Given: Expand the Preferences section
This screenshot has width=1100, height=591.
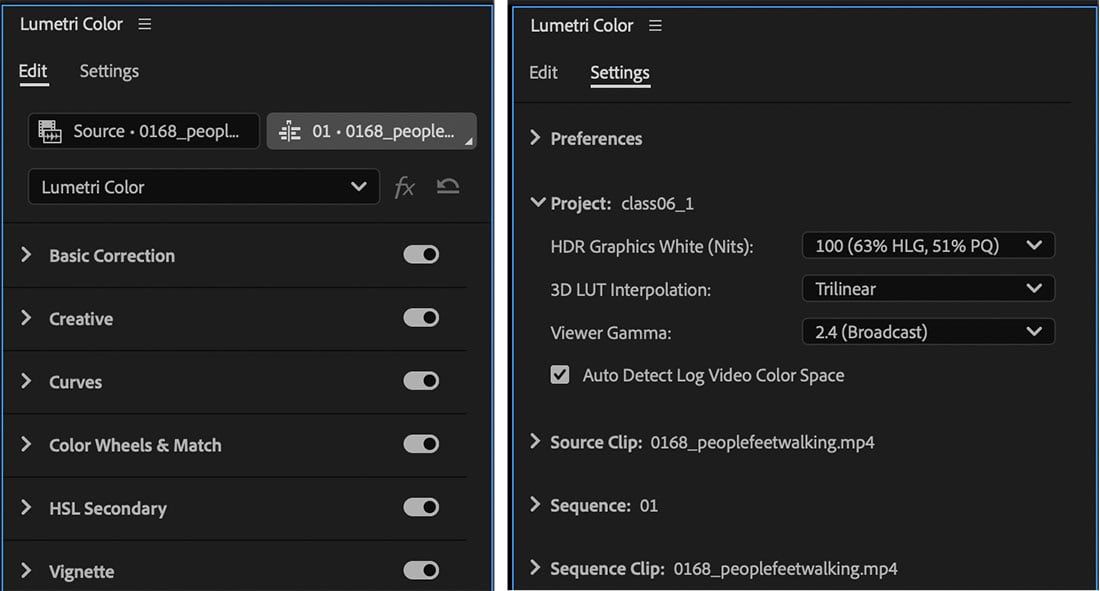Looking at the screenshot, I should [x=535, y=138].
